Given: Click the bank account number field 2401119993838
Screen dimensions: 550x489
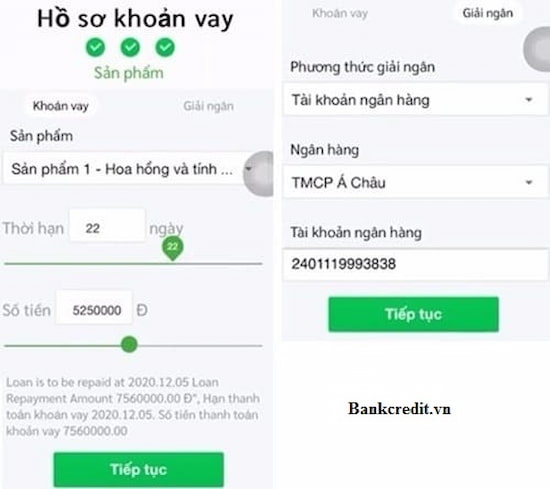Looking at the screenshot, I should tap(415, 264).
